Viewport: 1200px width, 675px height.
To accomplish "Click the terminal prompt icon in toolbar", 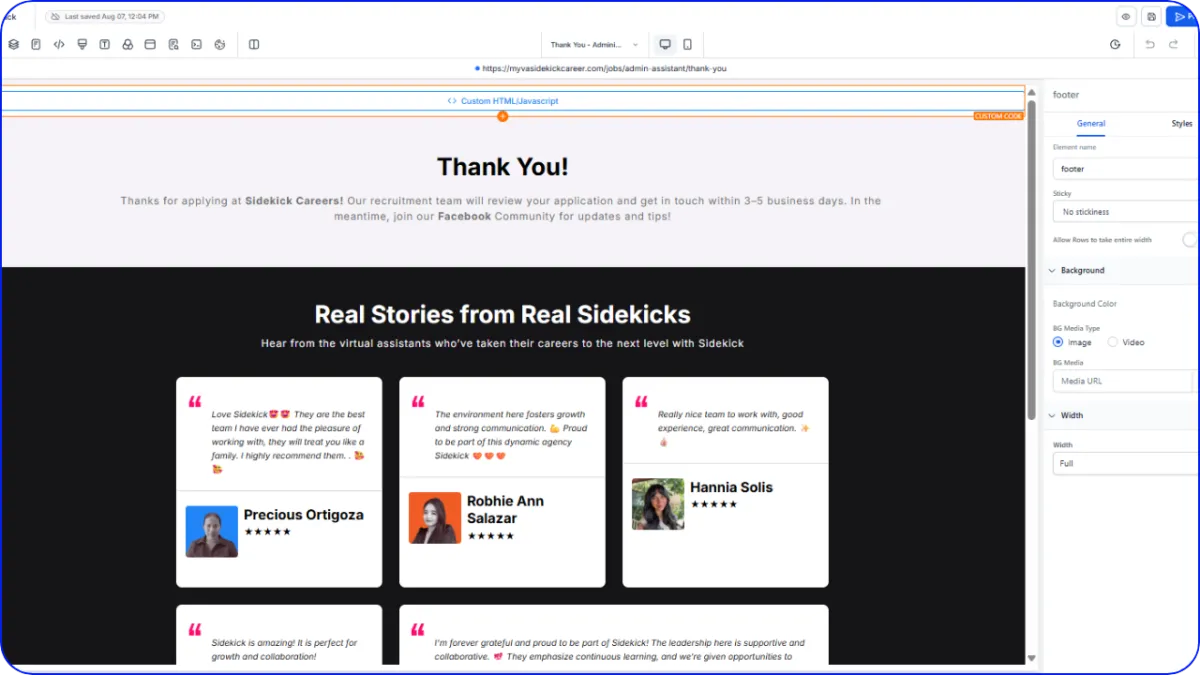I will click(x=197, y=44).
